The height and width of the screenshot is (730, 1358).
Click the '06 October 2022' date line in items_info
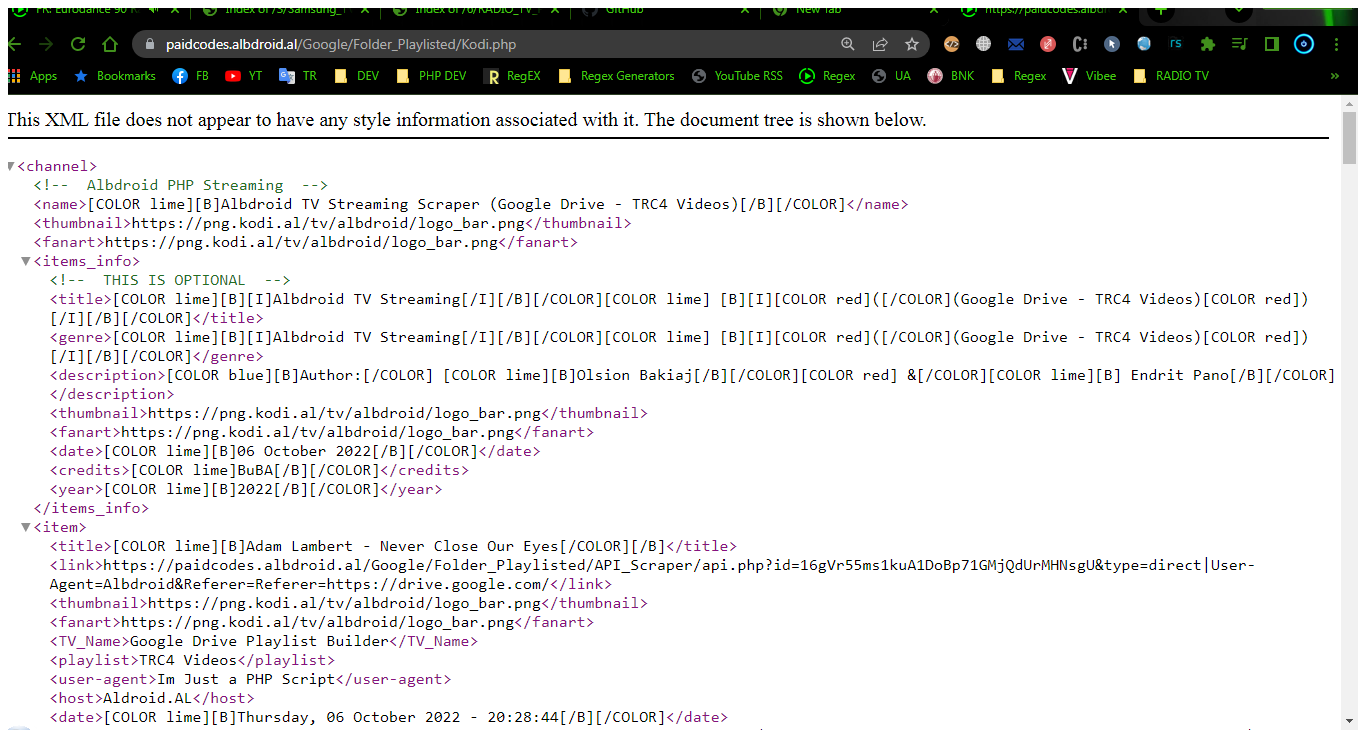click(x=295, y=451)
